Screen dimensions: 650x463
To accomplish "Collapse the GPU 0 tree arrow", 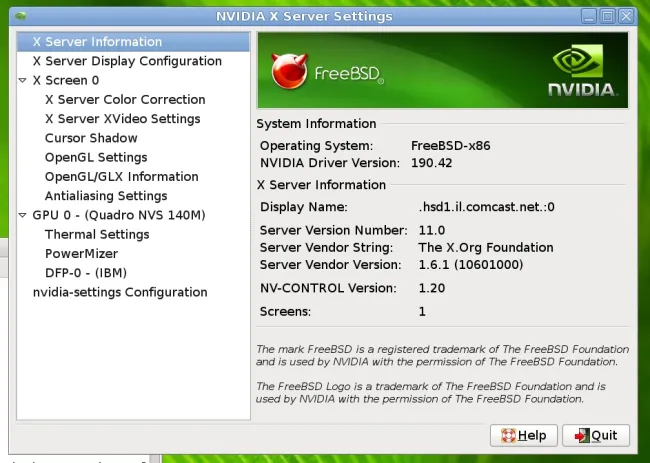I will [23, 215].
